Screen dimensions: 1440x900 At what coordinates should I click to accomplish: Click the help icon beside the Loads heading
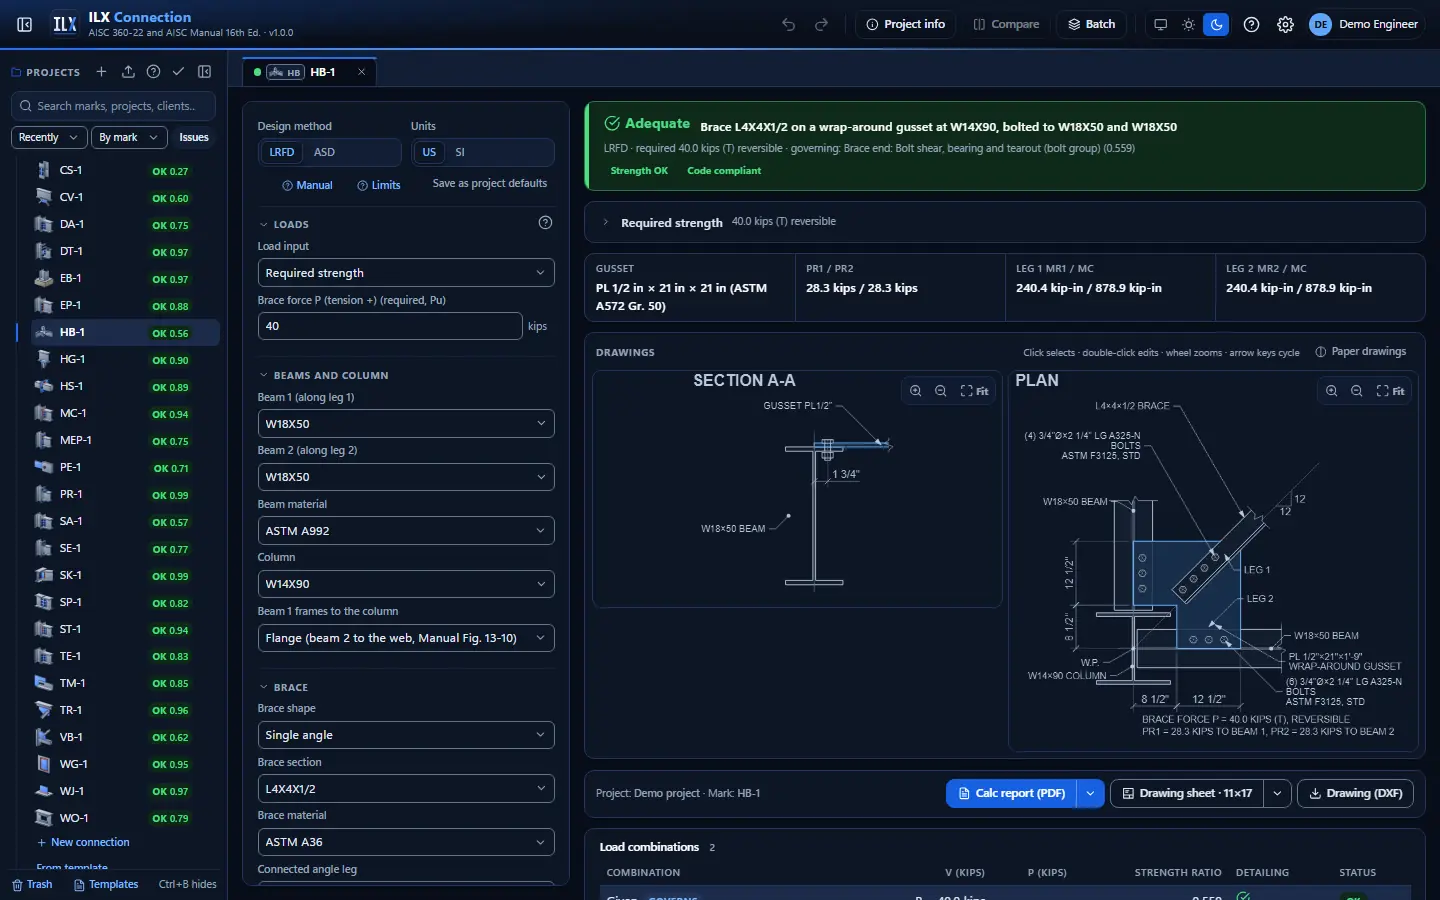[x=545, y=223]
